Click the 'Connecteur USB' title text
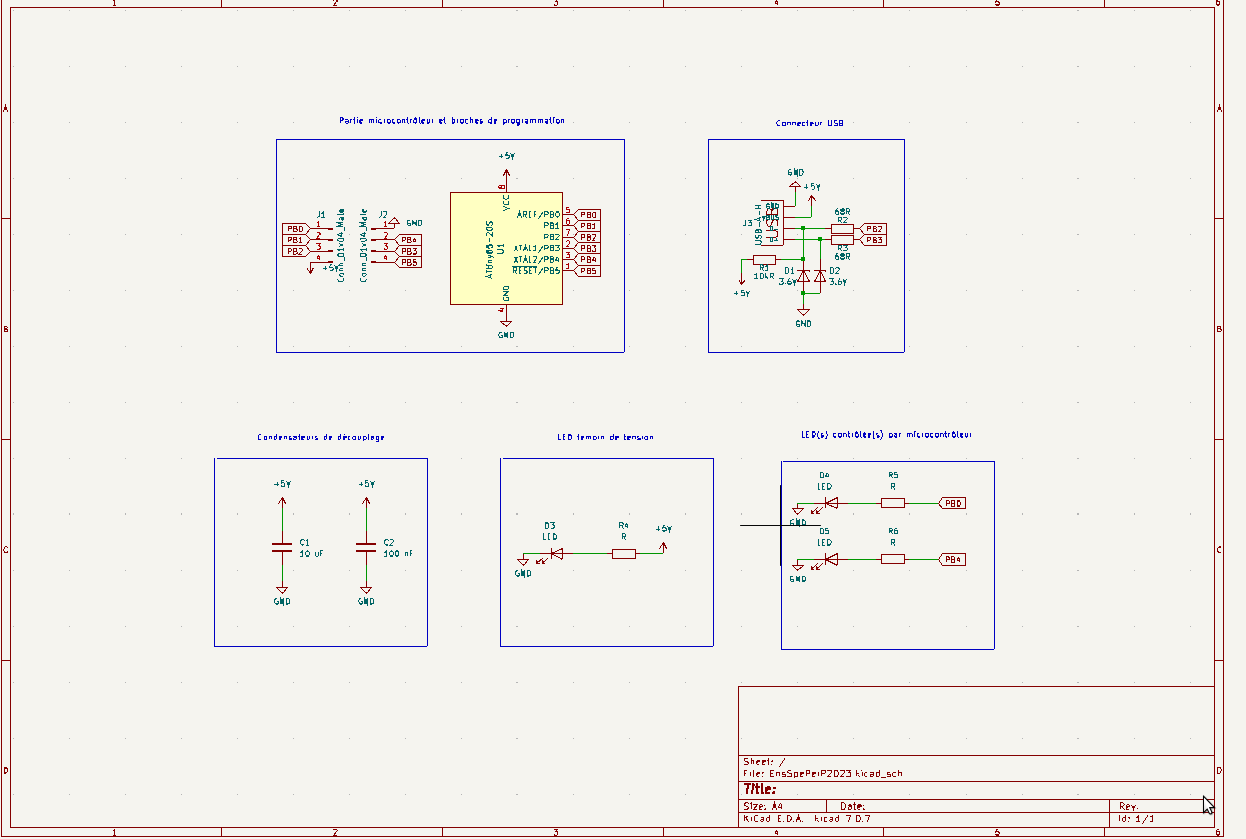 tap(809, 123)
